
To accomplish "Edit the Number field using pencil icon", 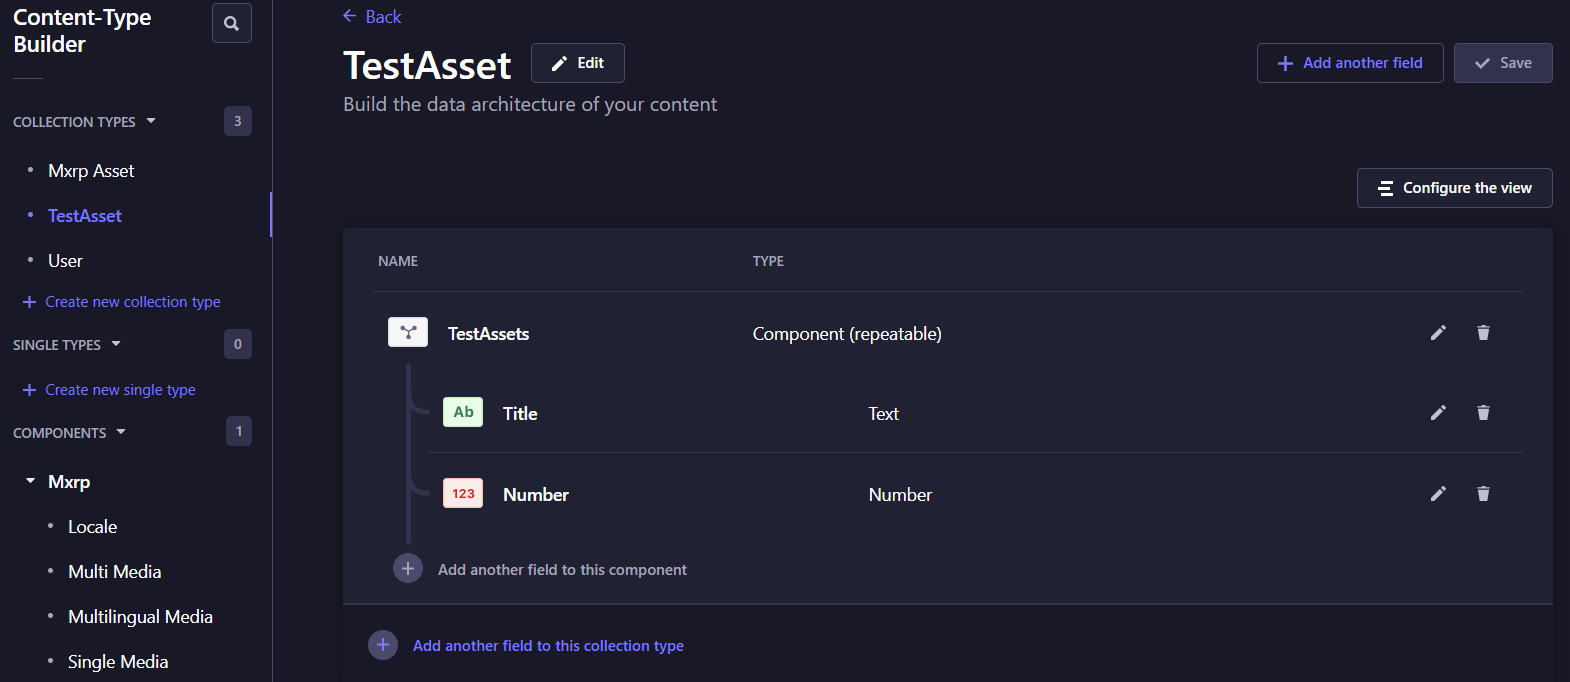I will pyautogui.click(x=1438, y=494).
